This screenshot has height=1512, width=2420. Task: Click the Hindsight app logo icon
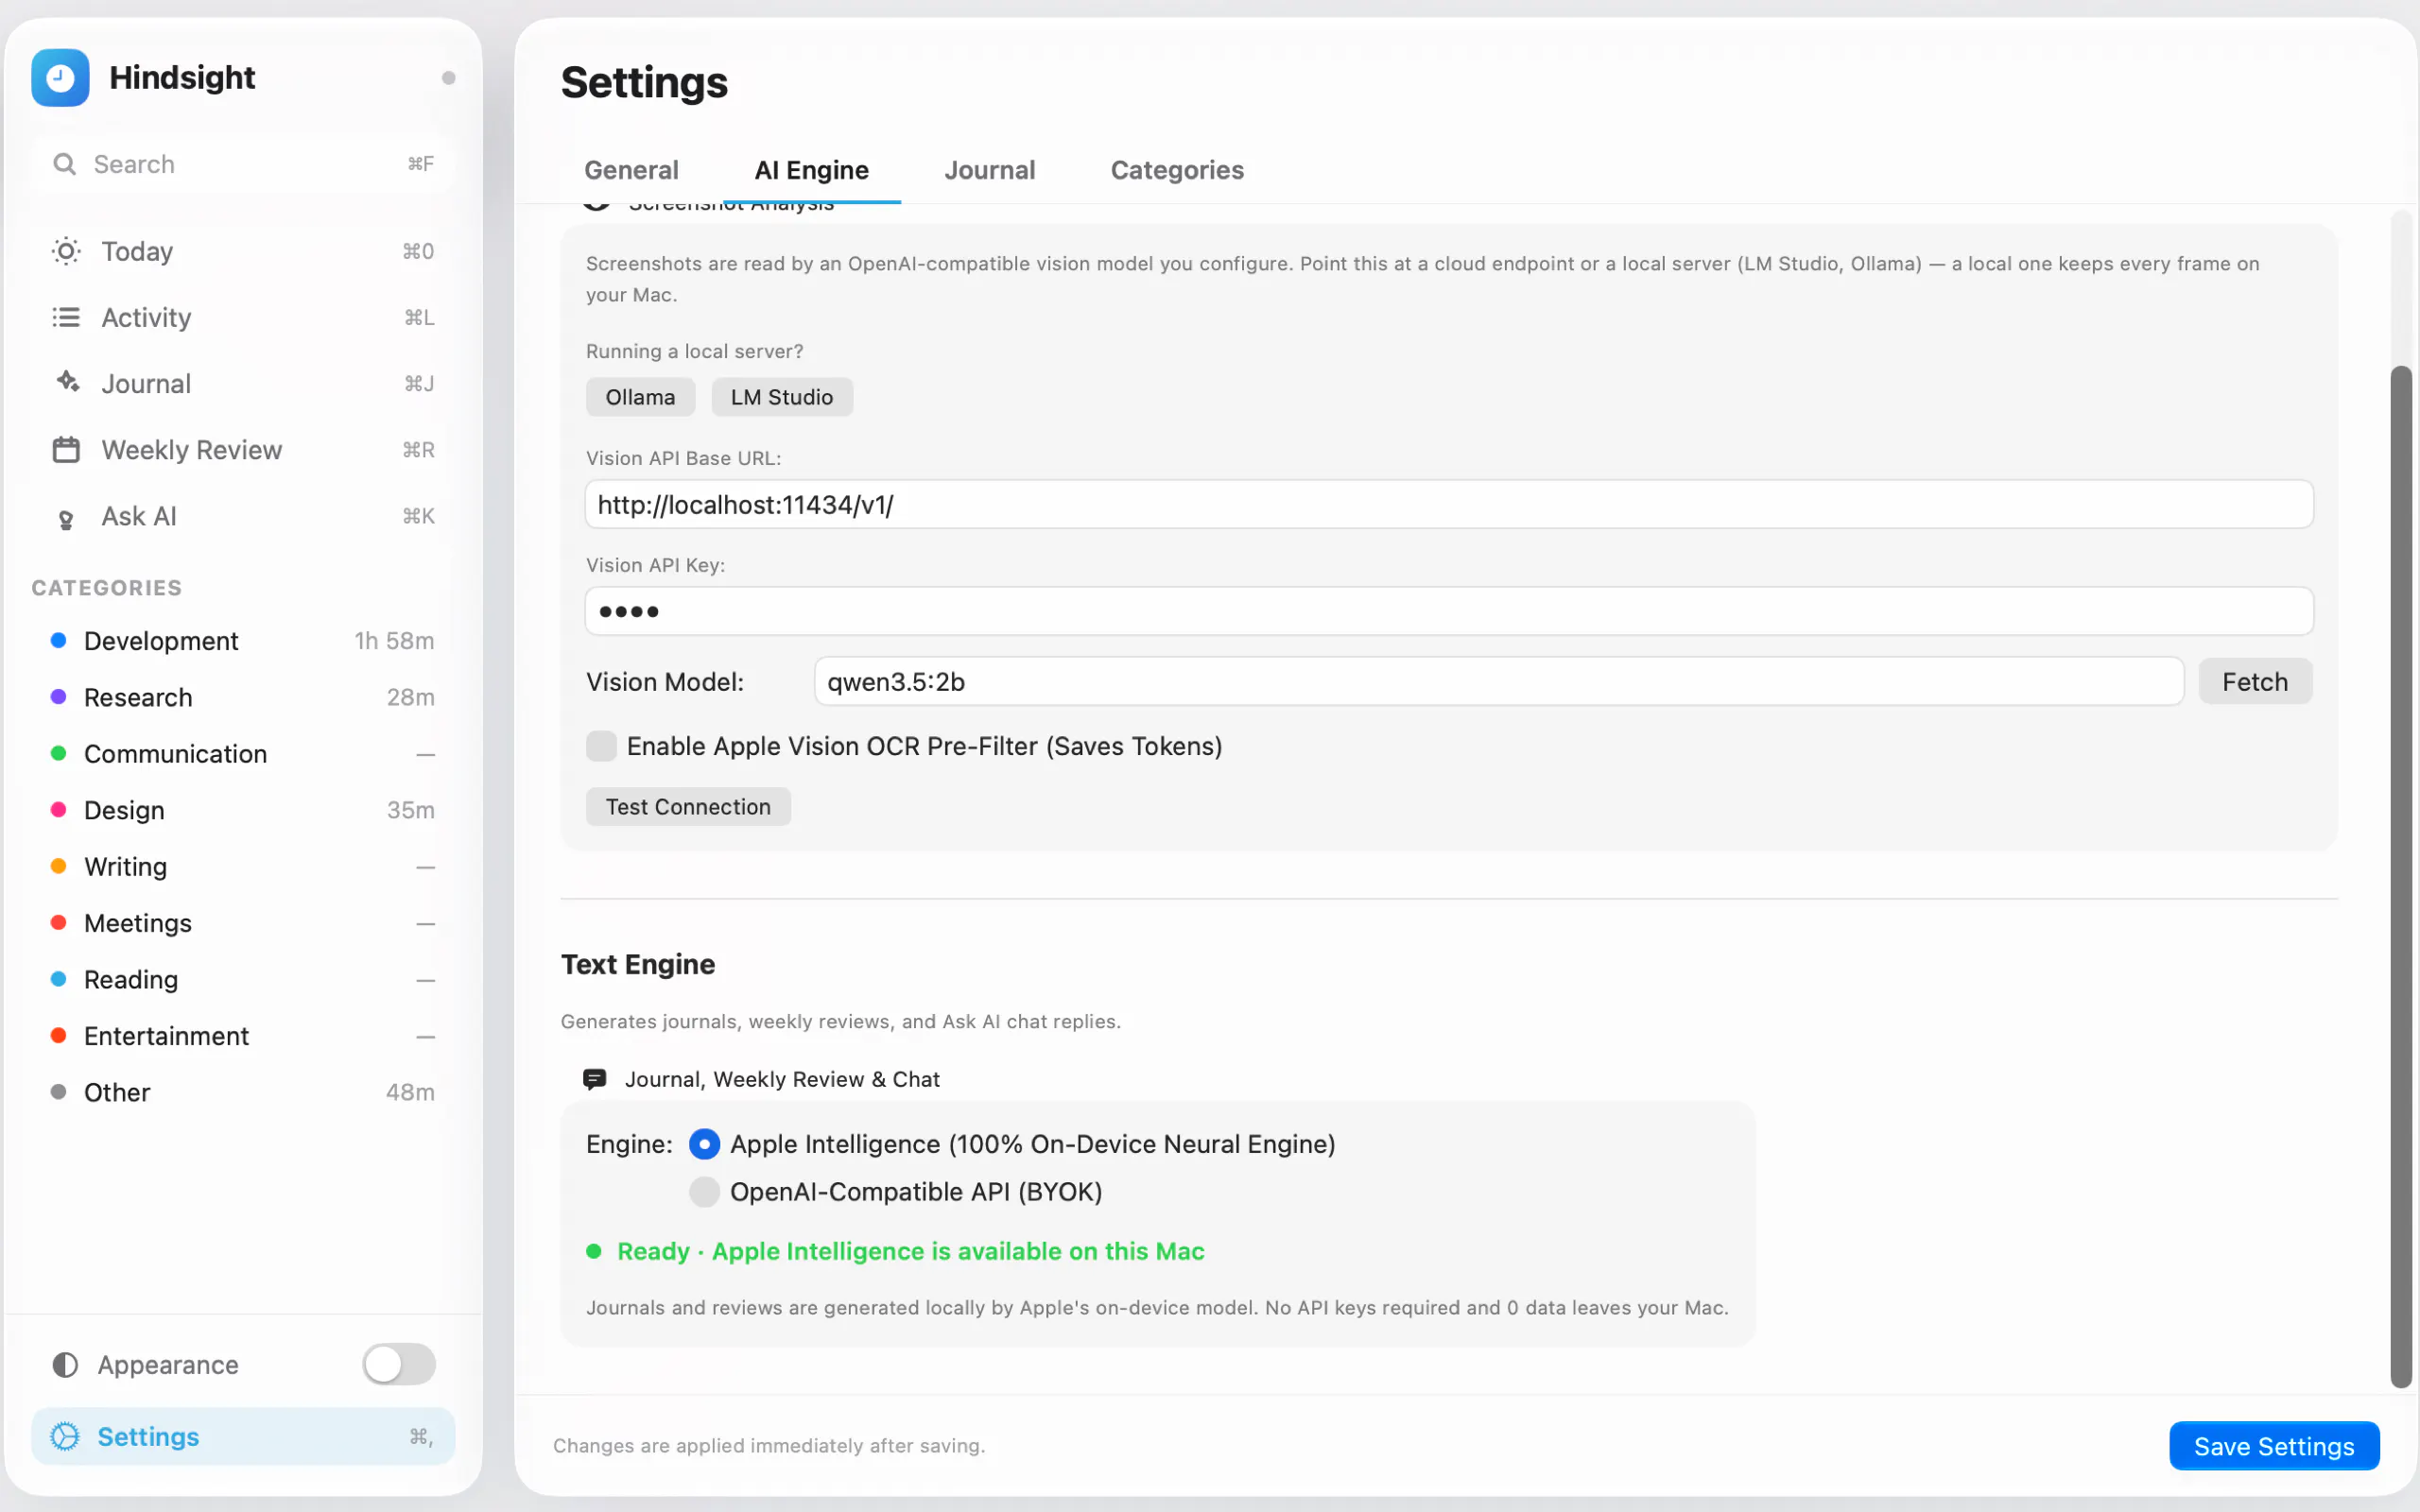60,77
